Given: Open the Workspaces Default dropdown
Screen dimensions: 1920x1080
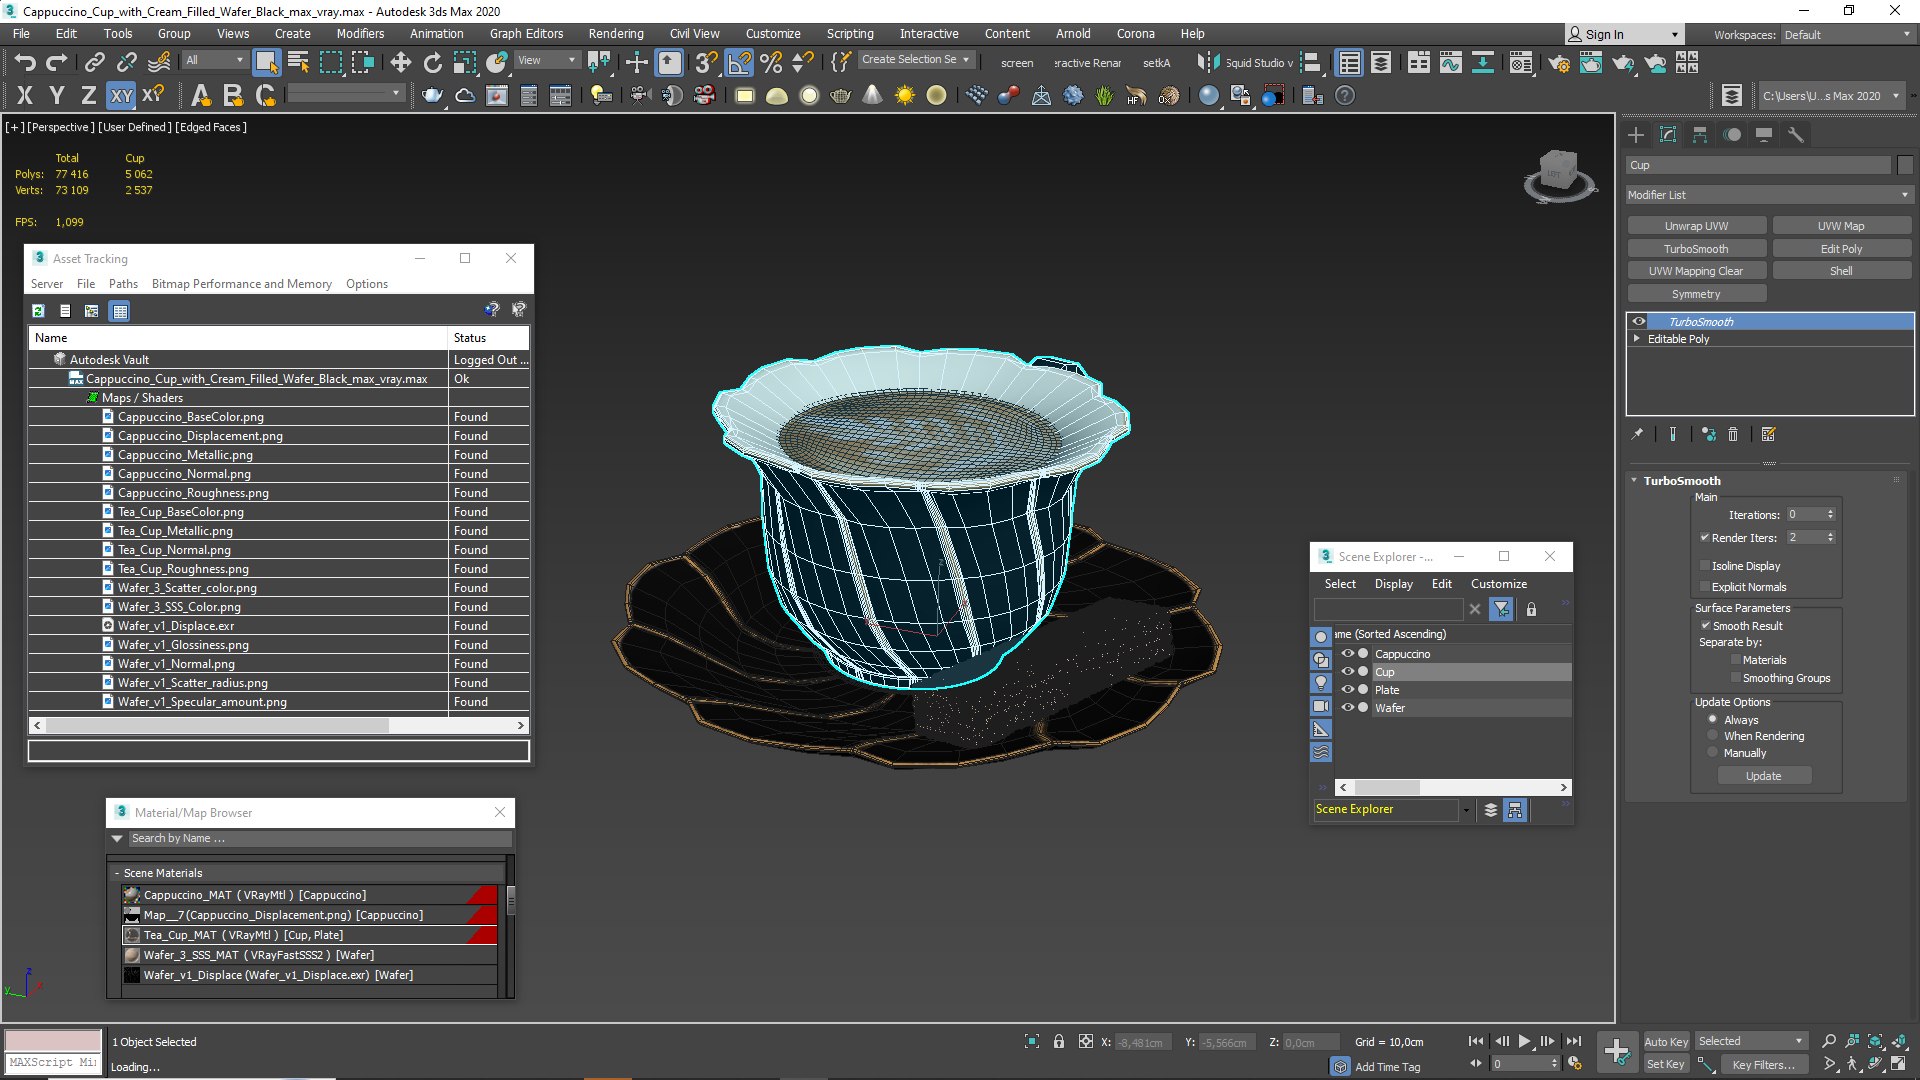Looking at the screenshot, I should [1846, 34].
